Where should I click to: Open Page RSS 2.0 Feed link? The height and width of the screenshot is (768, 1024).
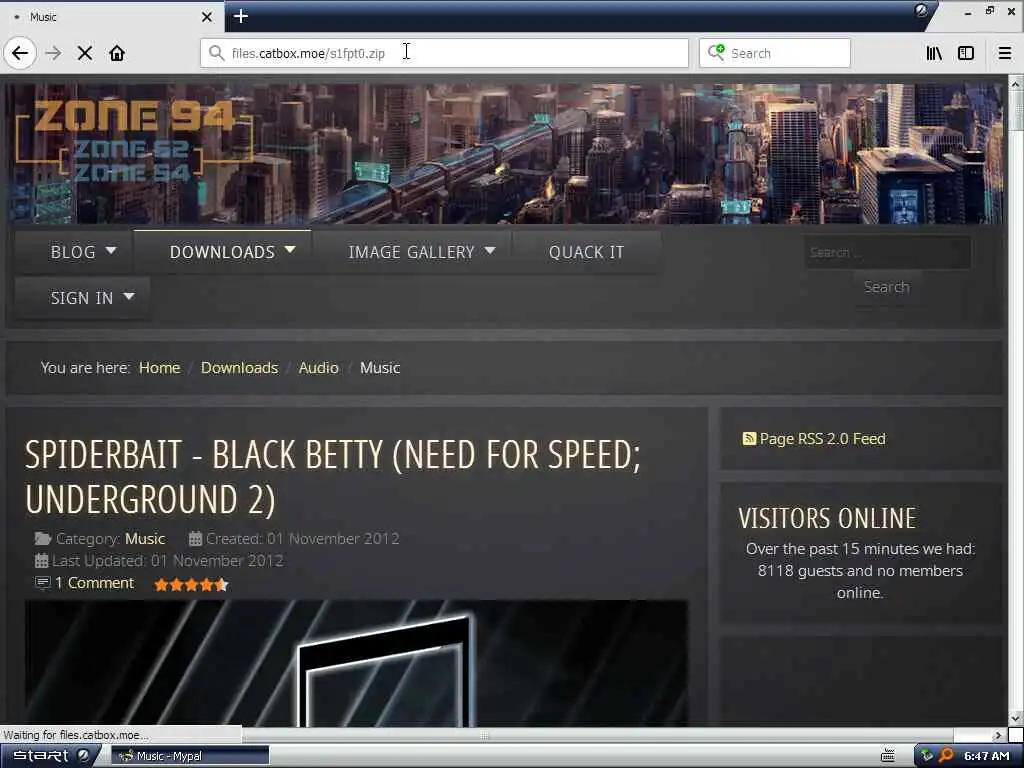click(822, 439)
